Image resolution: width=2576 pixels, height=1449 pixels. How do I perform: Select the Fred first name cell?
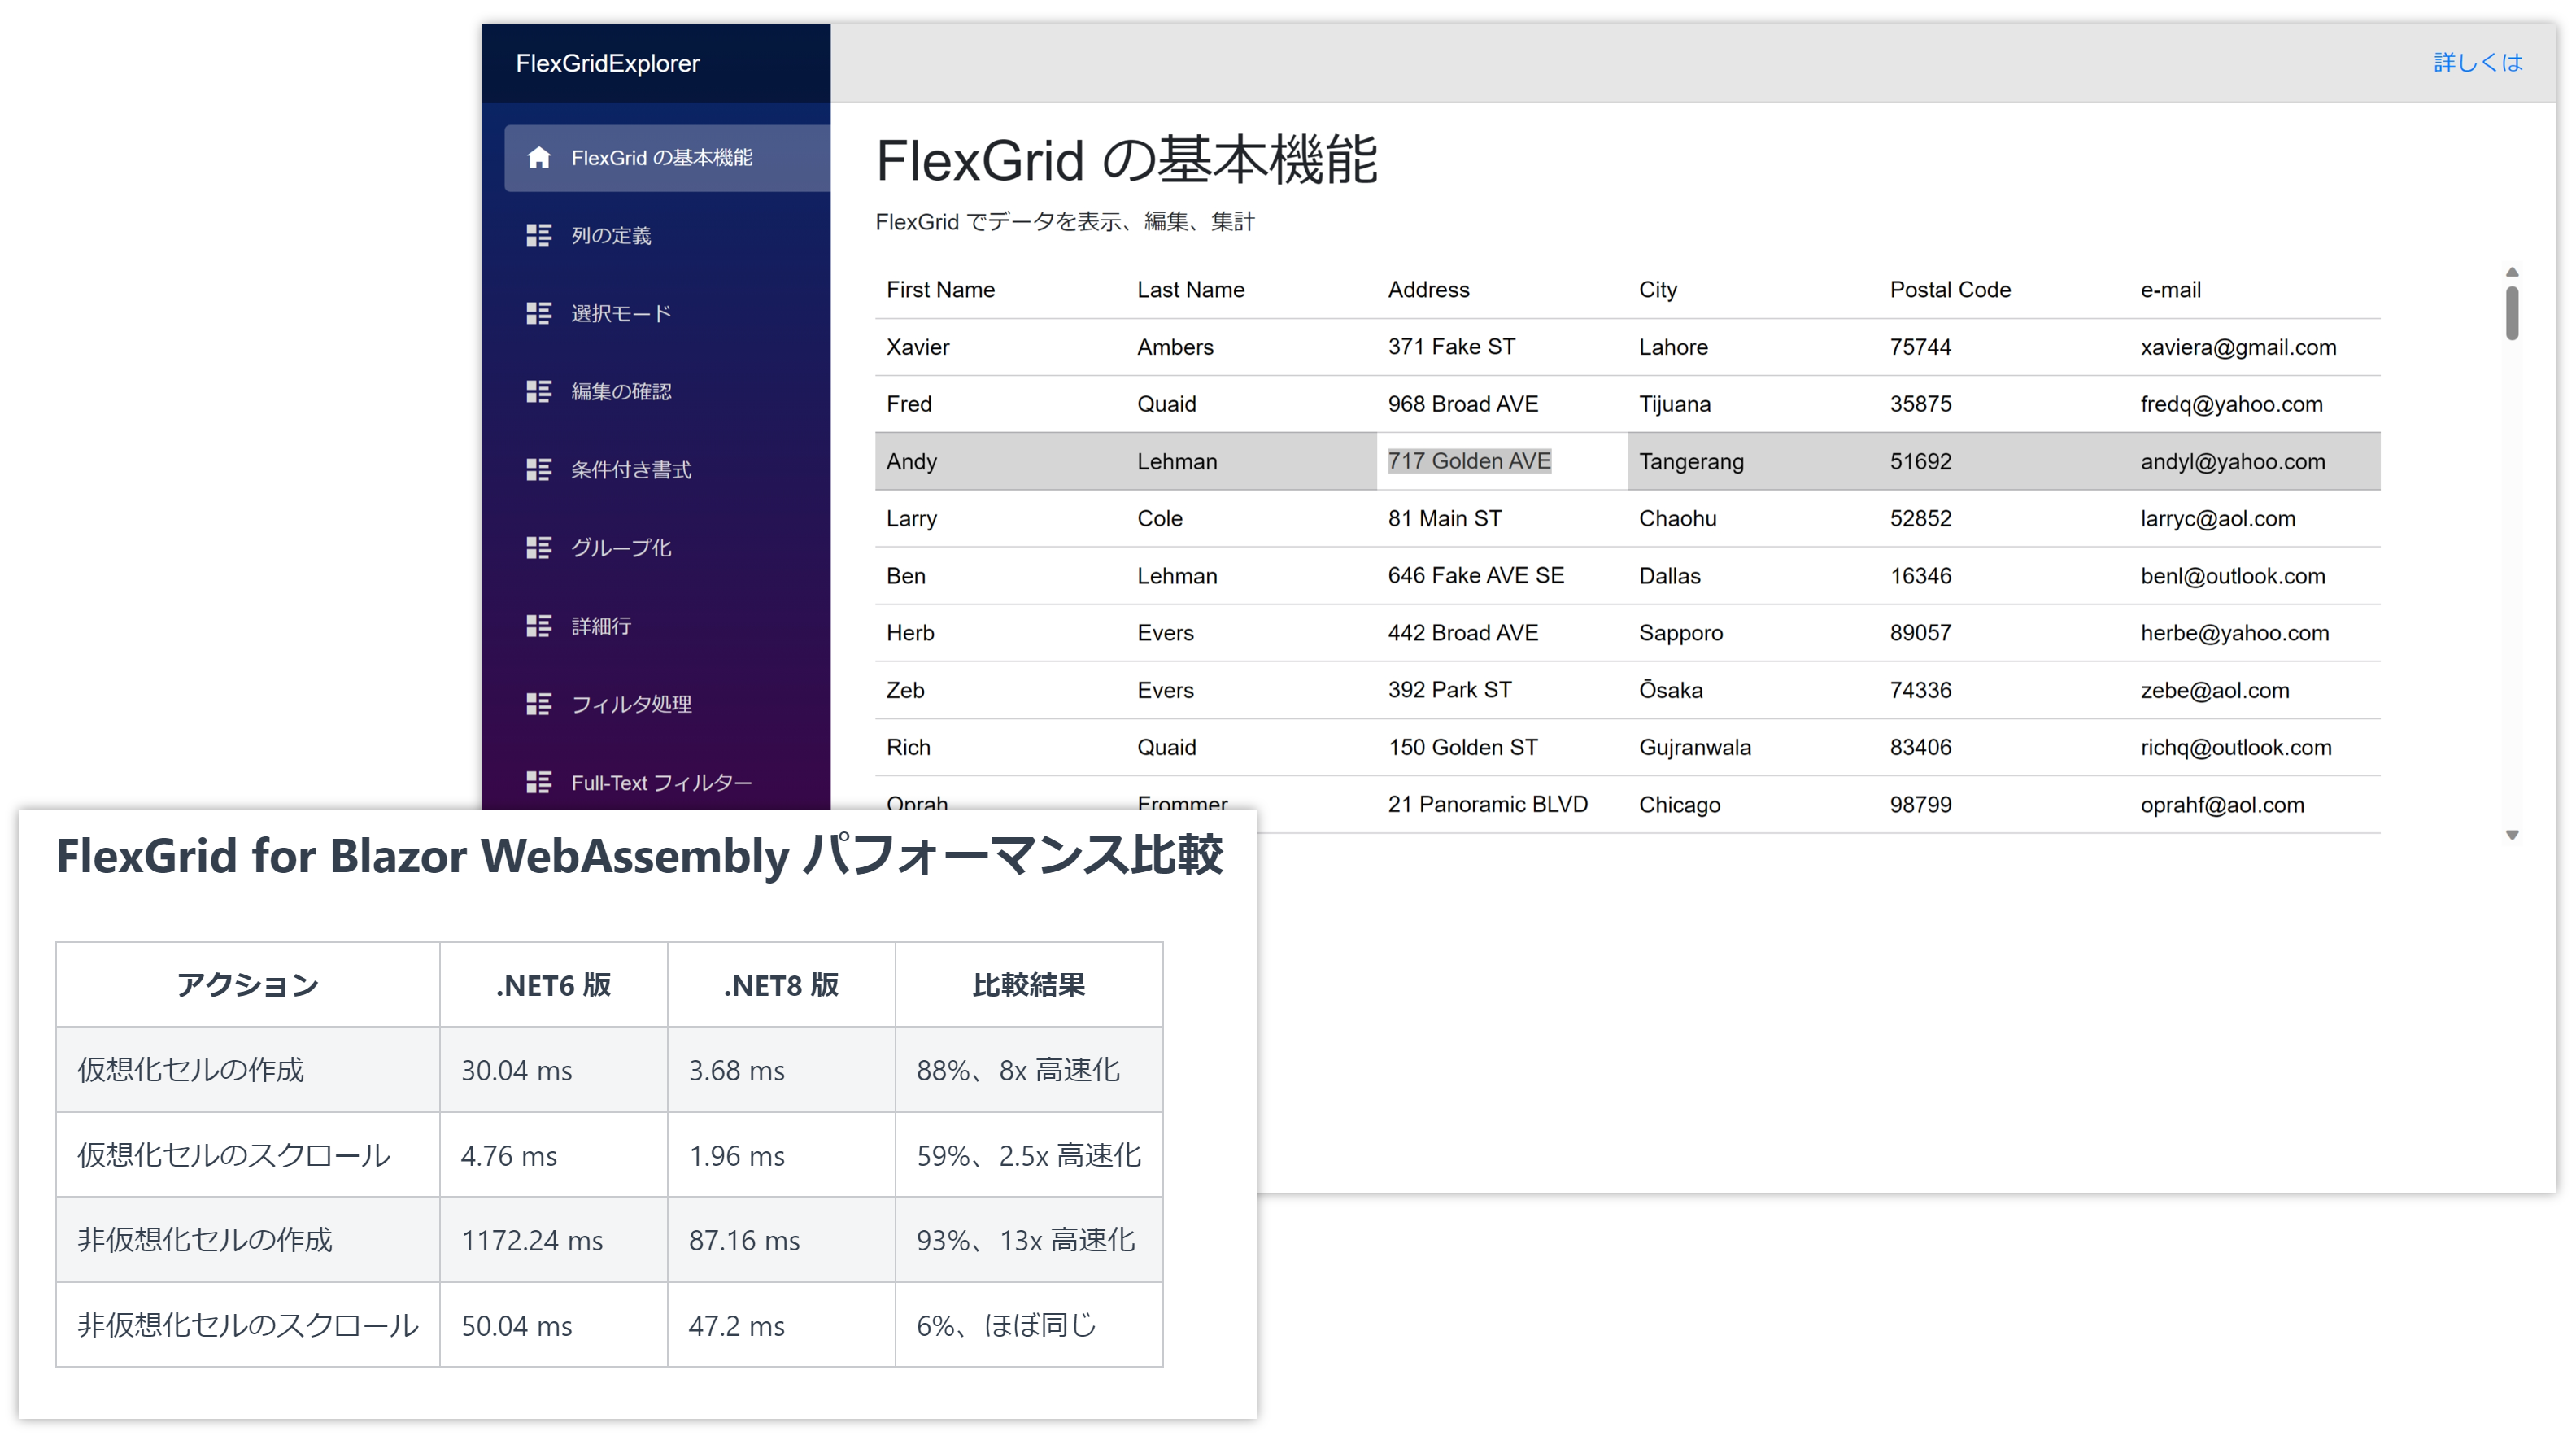(x=1000, y=404)
